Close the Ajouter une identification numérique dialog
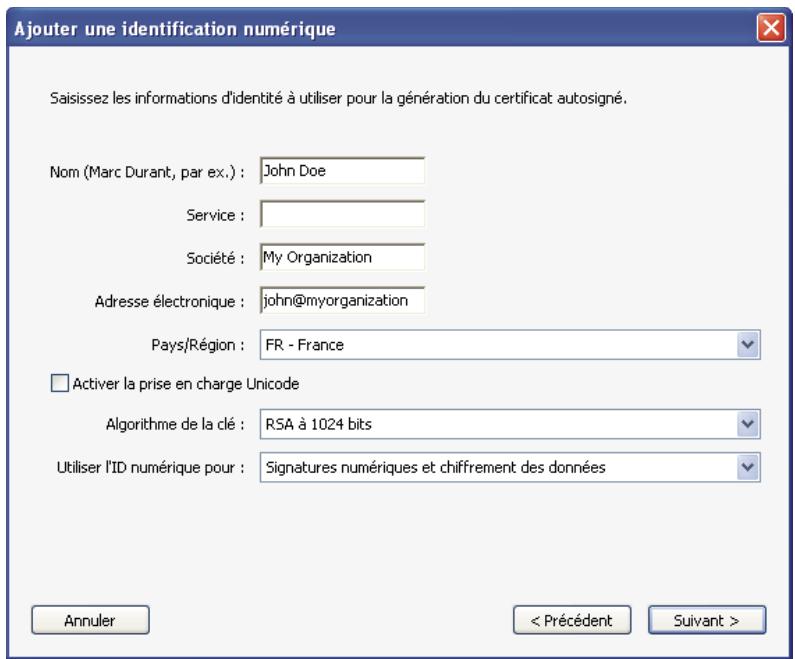 click(771, 27)
